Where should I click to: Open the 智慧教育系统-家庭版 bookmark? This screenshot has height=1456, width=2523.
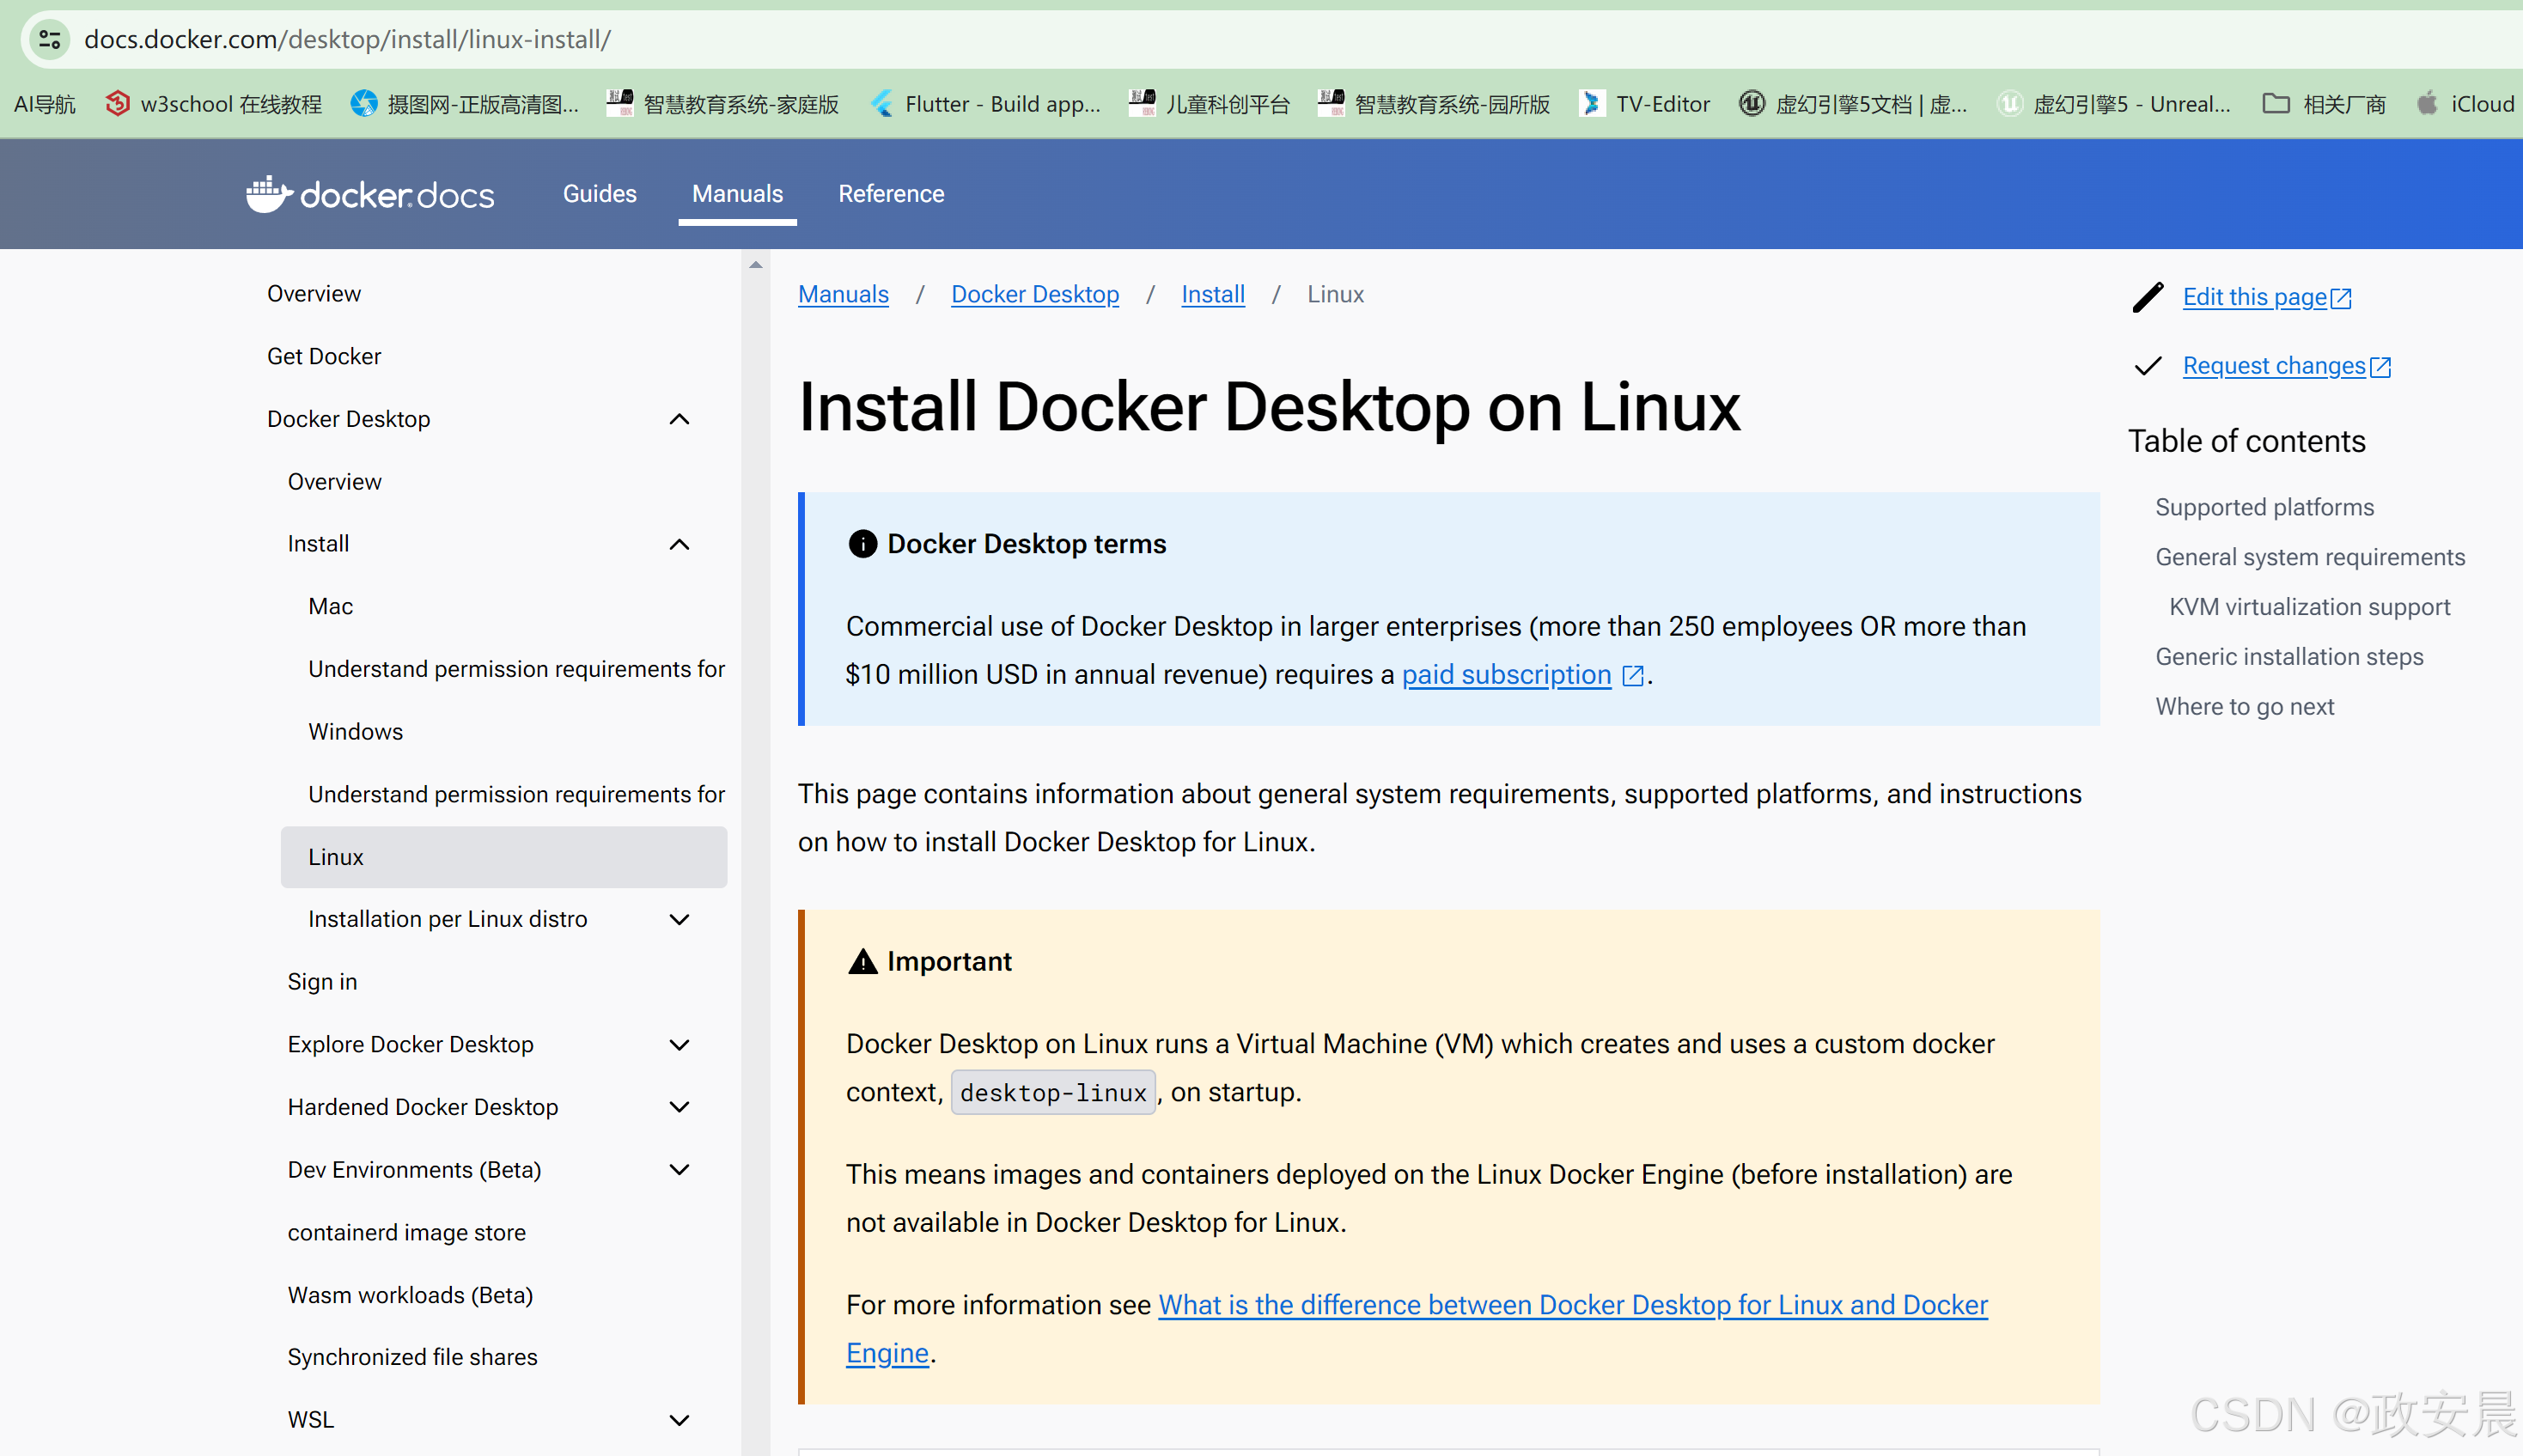723,103
